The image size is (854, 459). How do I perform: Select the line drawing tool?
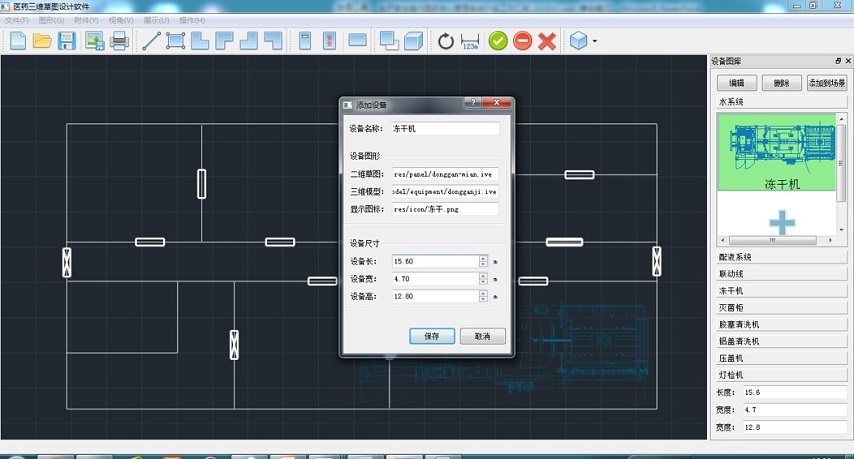pyautogui.click(x=152, y=41)
